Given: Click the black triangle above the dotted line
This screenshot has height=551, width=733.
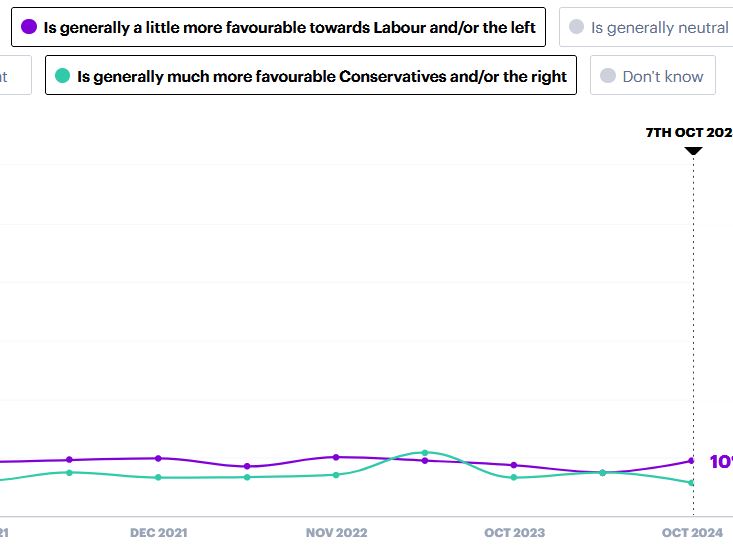Looking at the screenshot, I should click(693, 151).
